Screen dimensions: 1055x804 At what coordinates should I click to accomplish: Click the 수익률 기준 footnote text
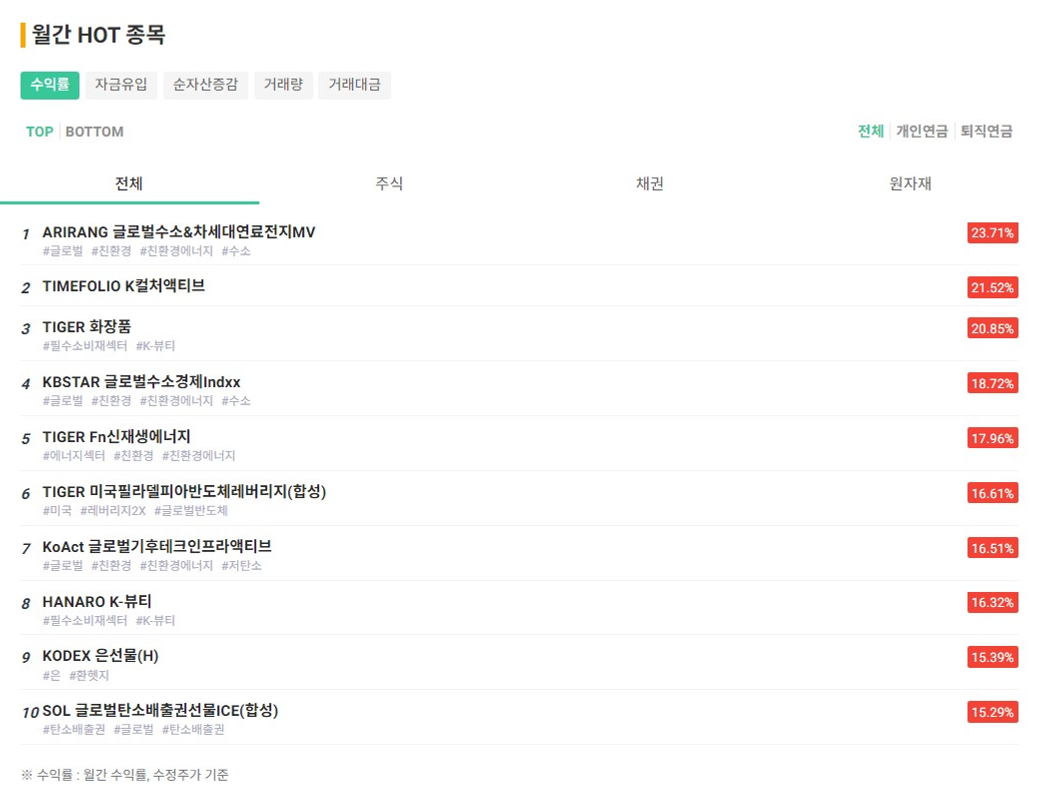tap(124, 775)
